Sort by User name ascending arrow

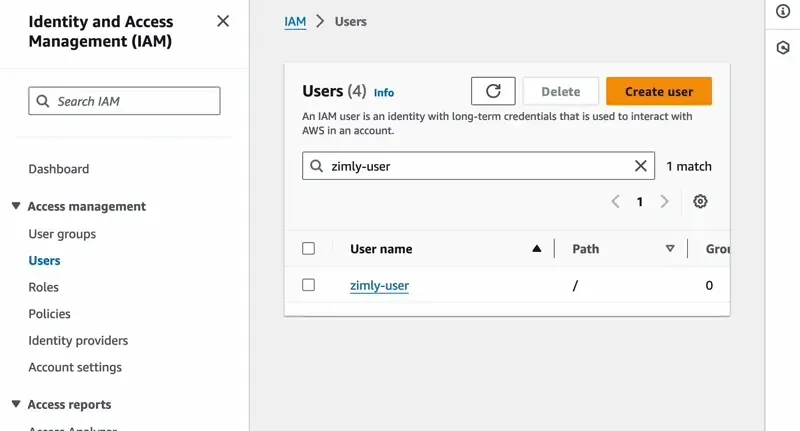click(536, 249)
